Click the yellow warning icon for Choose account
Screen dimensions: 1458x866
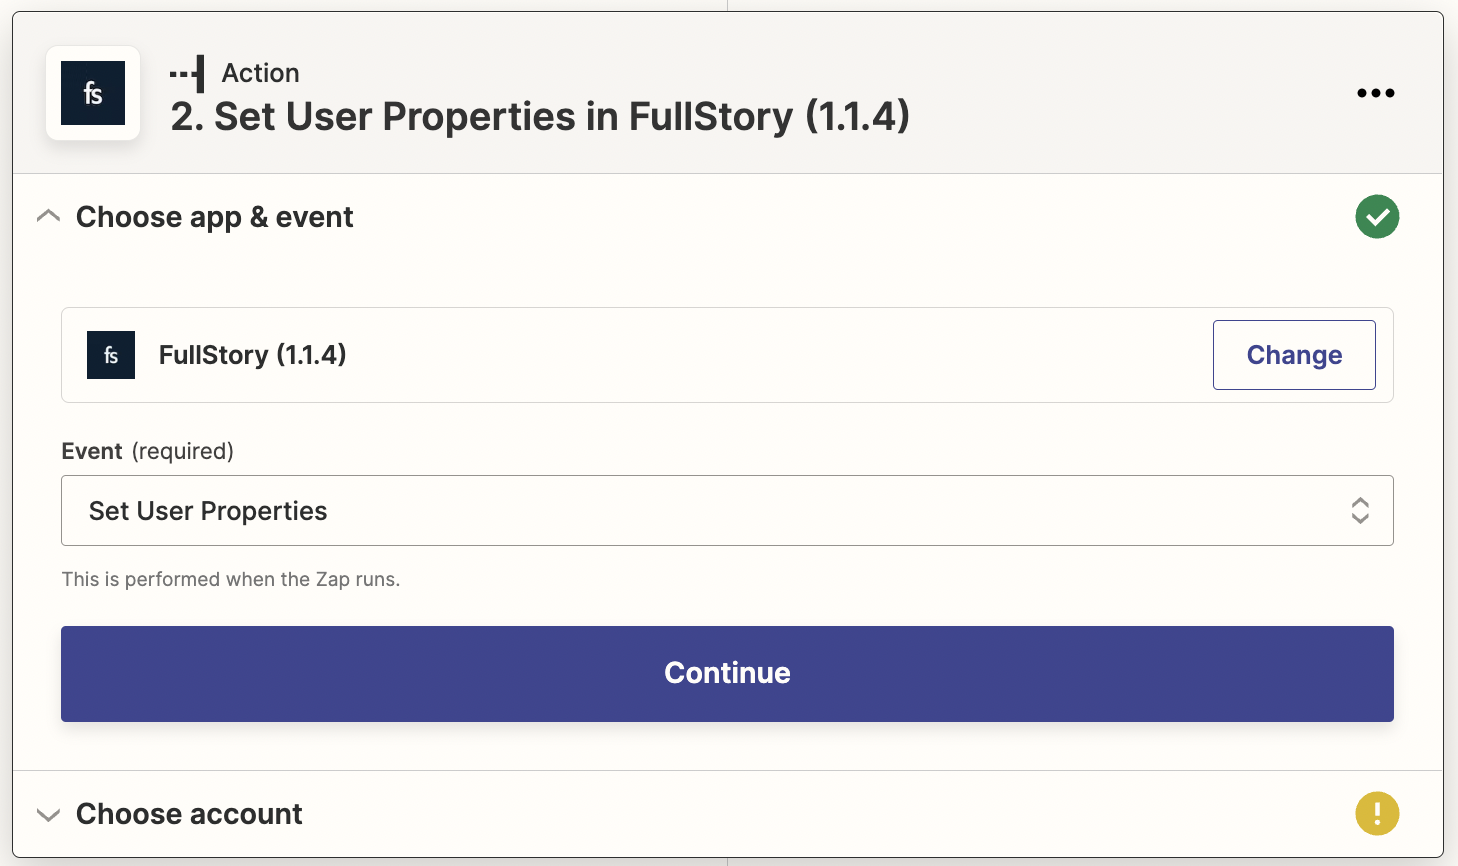[x=1377, y=813]
